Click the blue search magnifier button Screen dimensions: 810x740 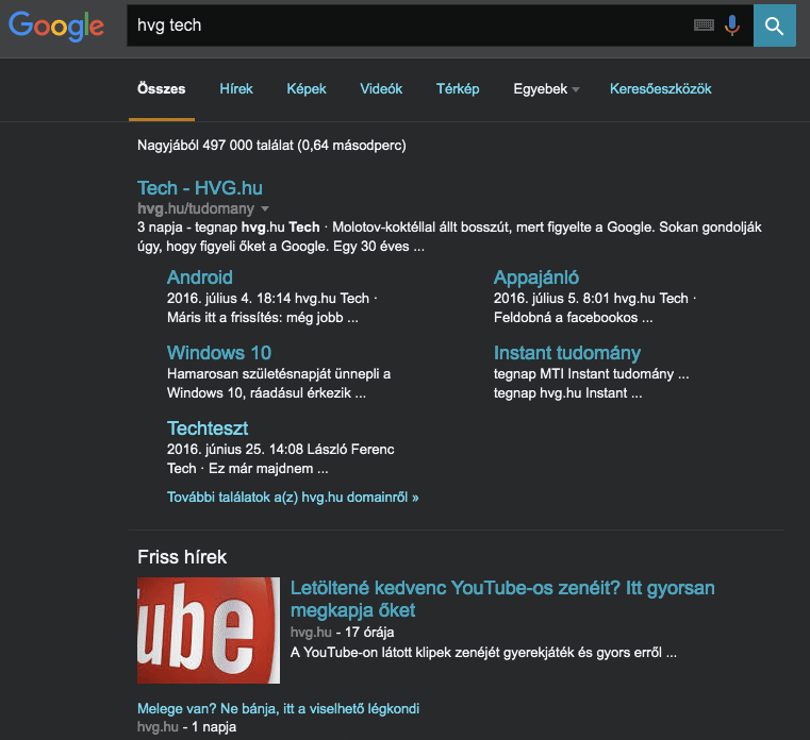774,25
